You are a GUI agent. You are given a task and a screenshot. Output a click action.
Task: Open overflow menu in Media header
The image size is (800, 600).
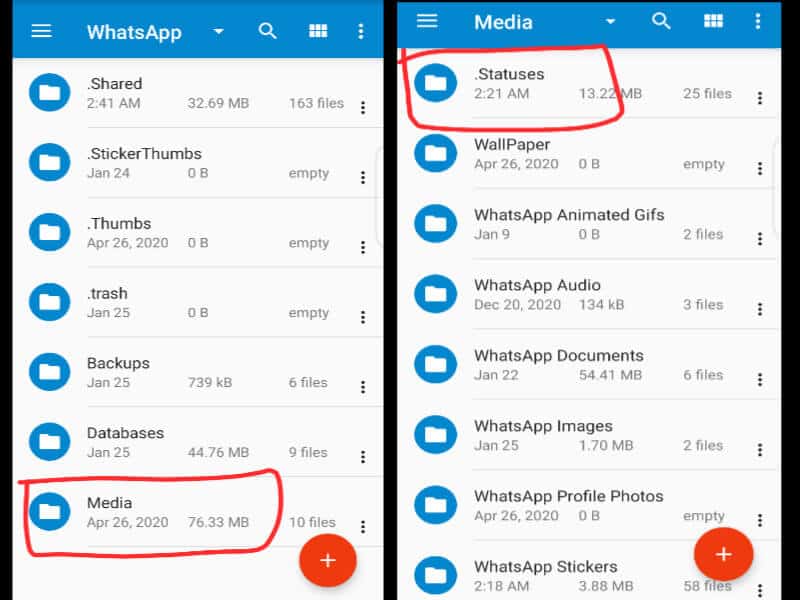[x=758, y=21]
